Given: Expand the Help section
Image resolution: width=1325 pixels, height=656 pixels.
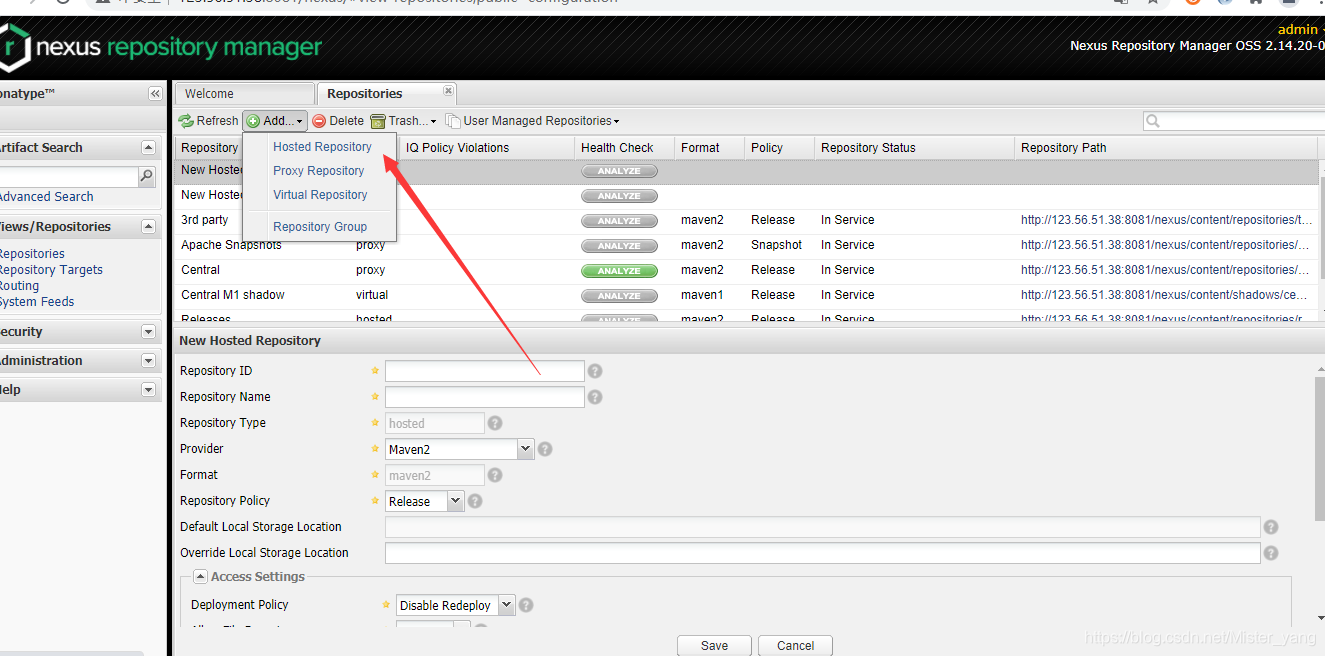Looking at the screenshot, I should click(x=149, y=390).
